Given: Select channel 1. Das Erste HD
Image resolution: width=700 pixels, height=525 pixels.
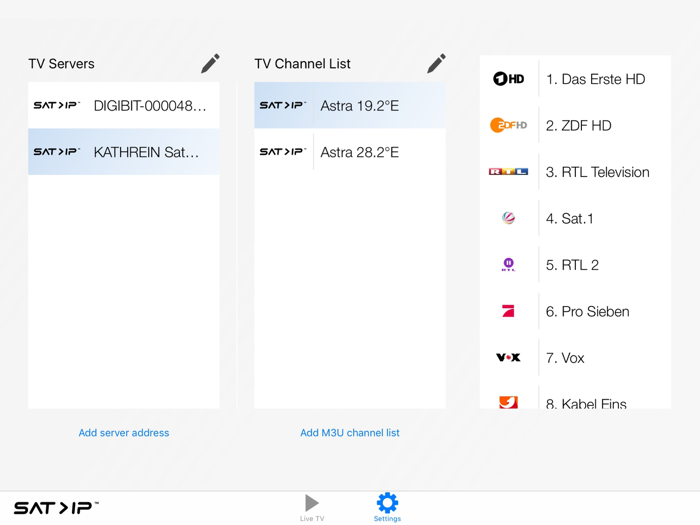Looking at the screenshot, I should coord(575,79).
